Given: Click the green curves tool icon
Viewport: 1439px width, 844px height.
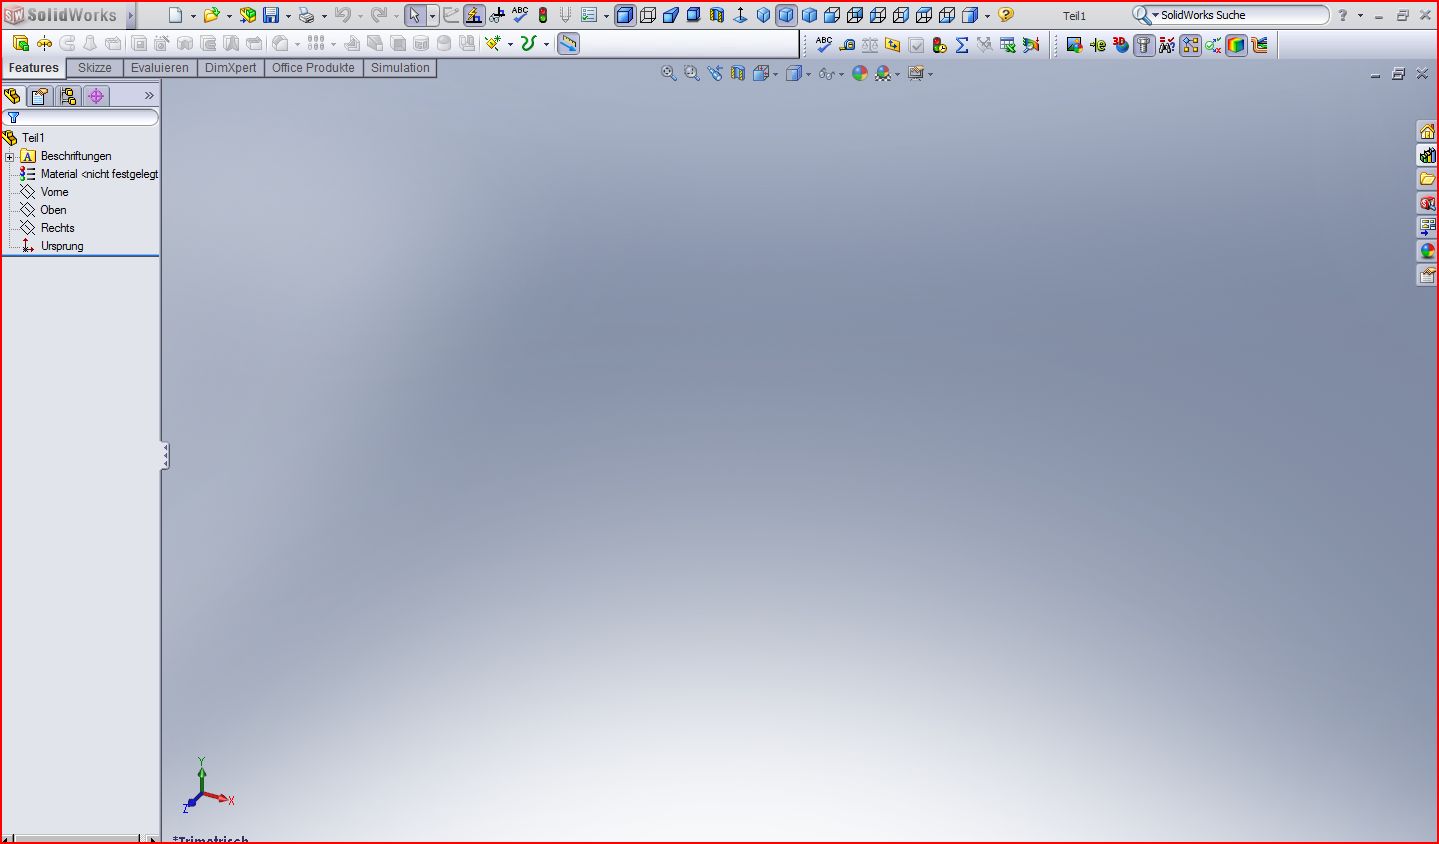Looking at the screenshot, I should 529,43.
